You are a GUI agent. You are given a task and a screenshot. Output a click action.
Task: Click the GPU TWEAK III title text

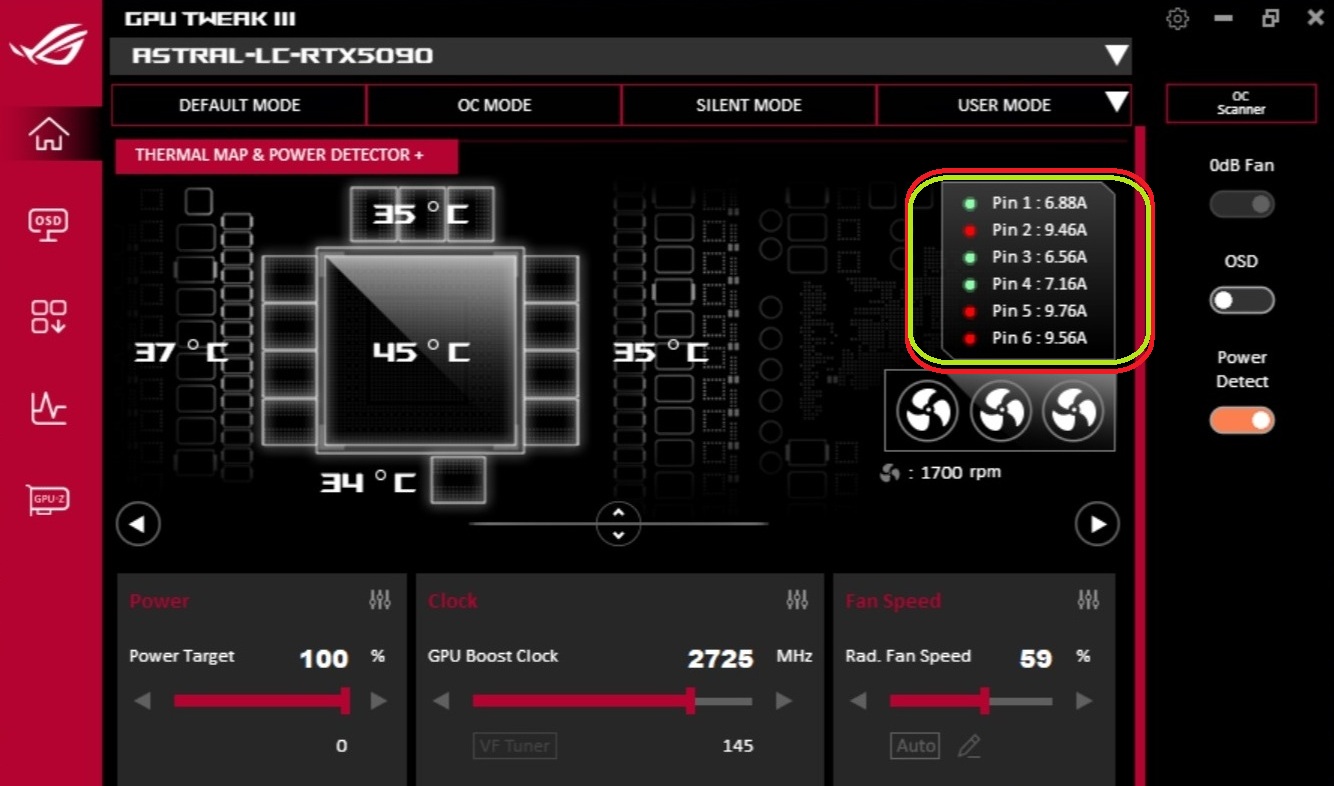point(210,19)
